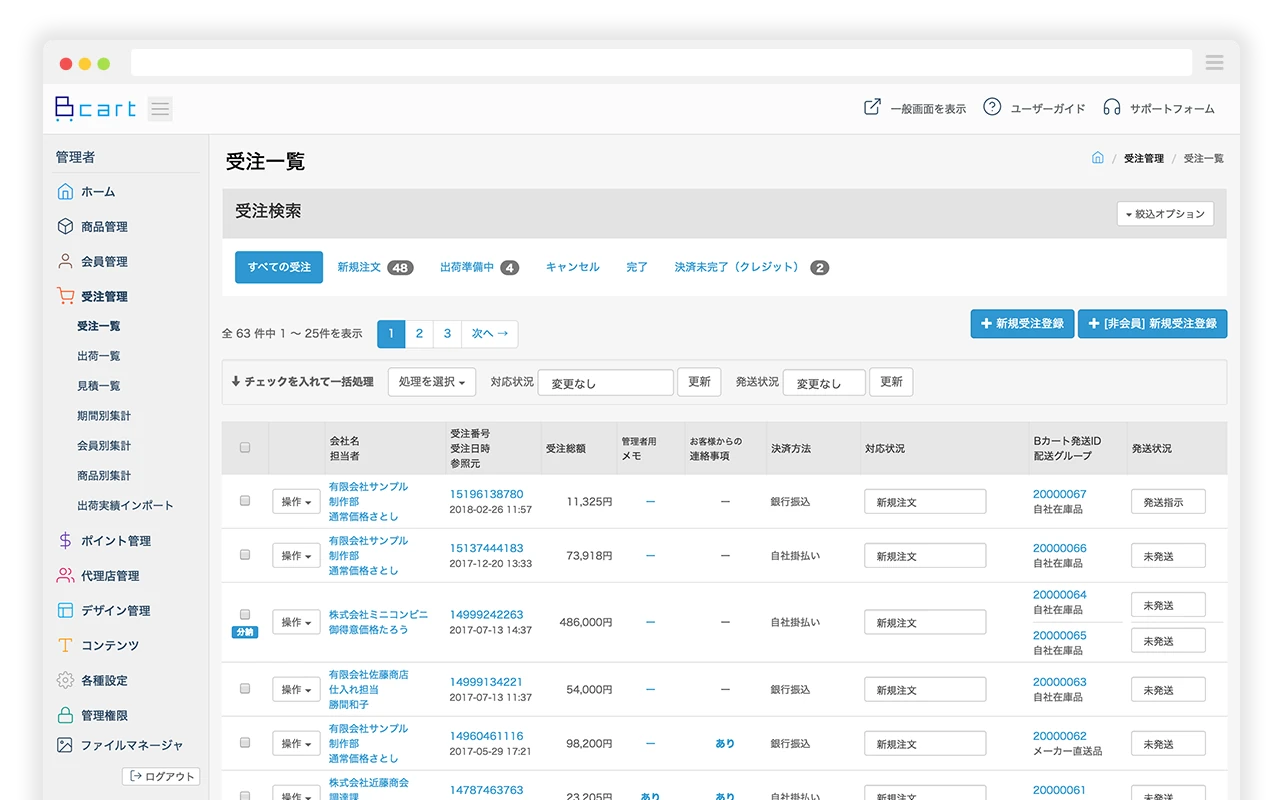
Task: Toggle the select-all checkbox in table header
Action: click(x=245, y=448)
